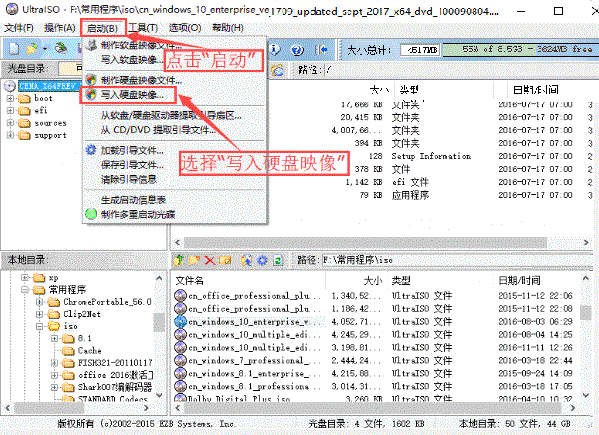Click the Save/disk drive toolbar icon
Image resolution: width=599 pixels, height=435 pixels.
click(61, 49)
